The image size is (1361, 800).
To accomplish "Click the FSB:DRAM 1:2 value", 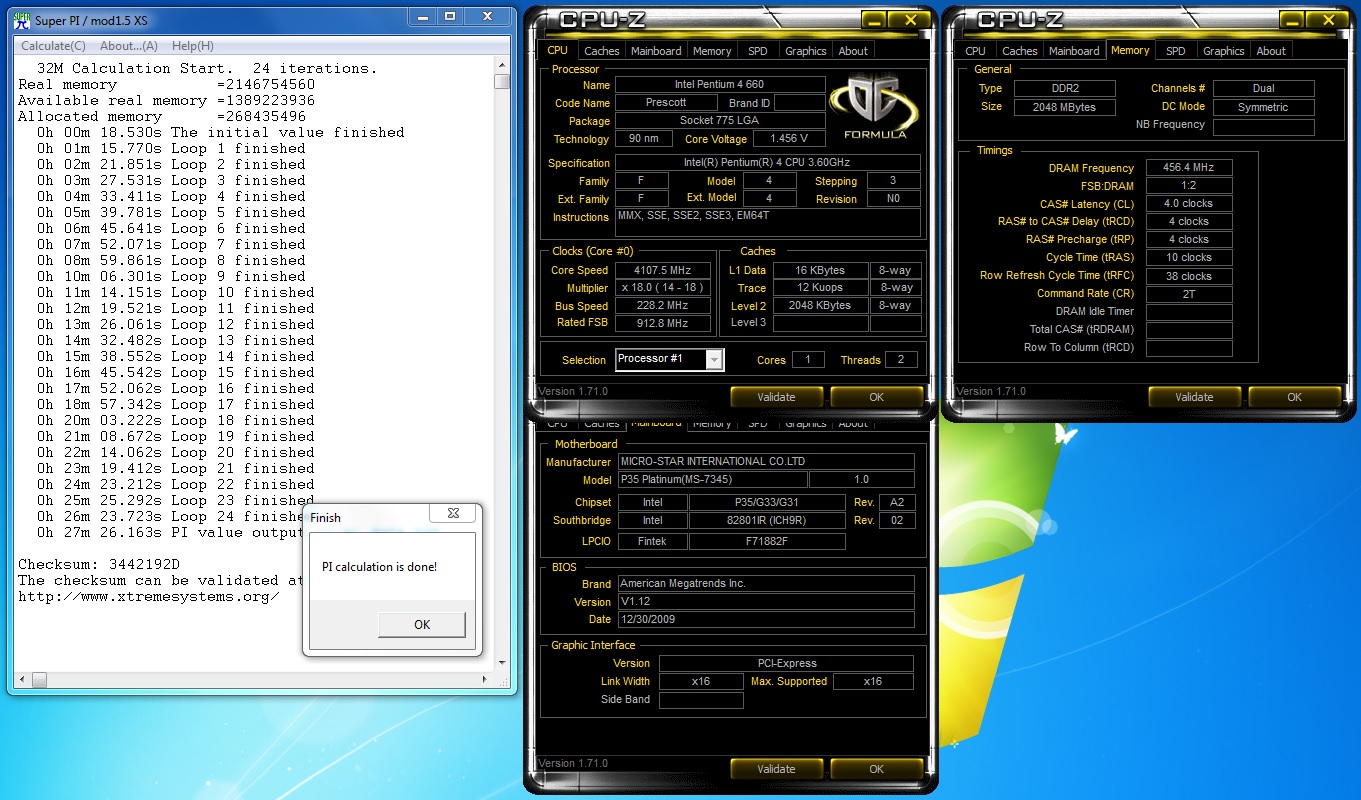I will (x=1189, y=186).
